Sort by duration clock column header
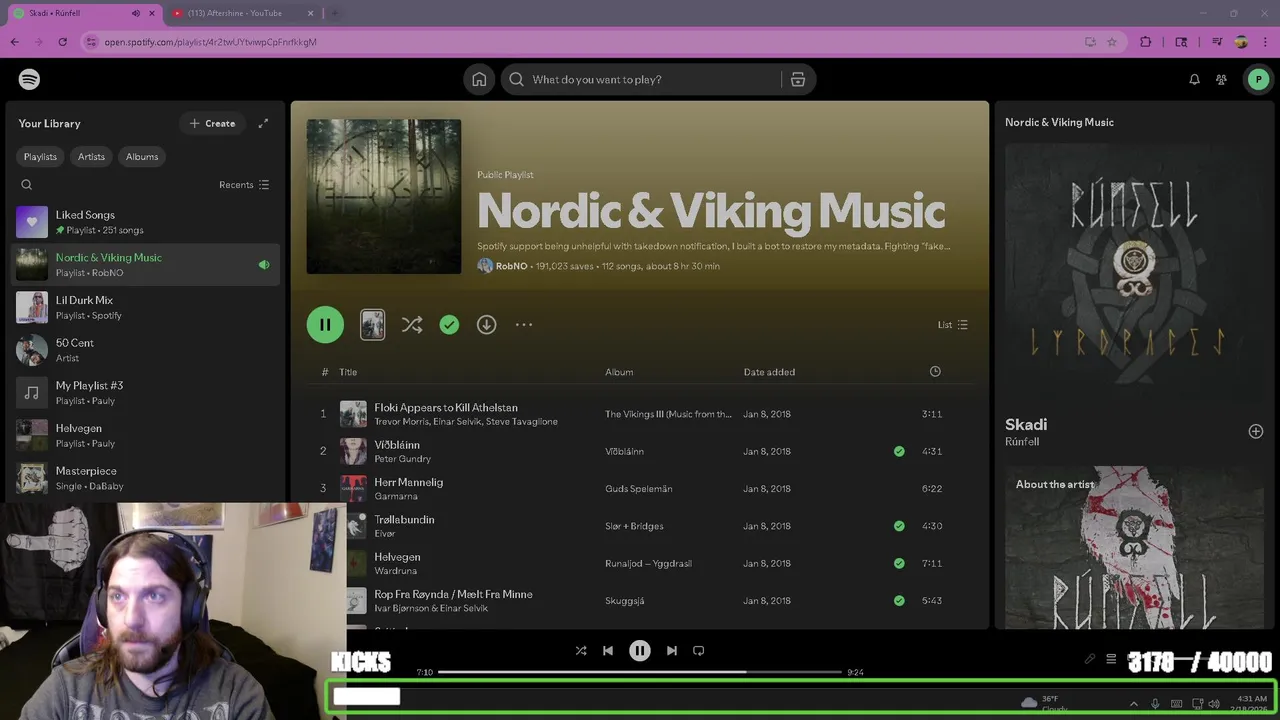Viewport: 1280px width, 720px height. [935, 371]
